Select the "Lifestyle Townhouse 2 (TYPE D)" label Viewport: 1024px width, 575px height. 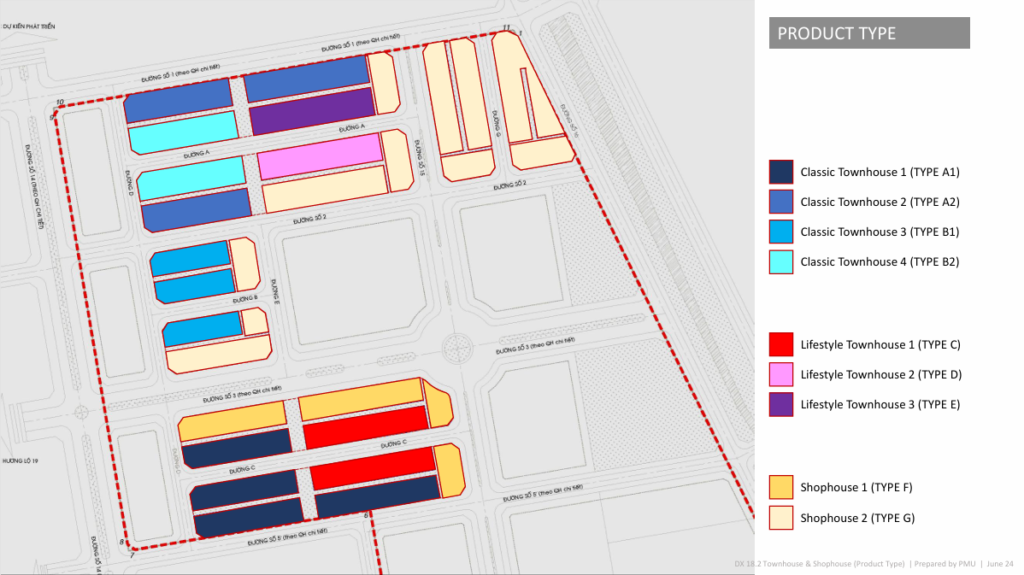coord(880,375)
